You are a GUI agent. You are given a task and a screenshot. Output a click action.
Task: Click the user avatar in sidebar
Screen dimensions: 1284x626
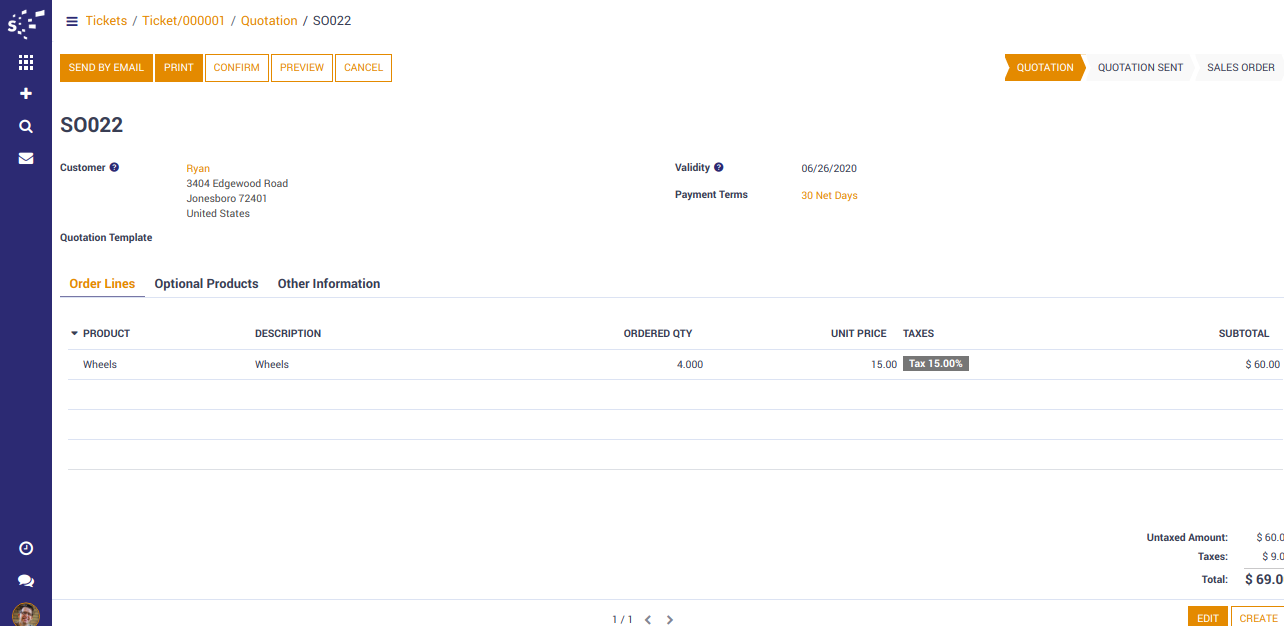click(26, 614)
